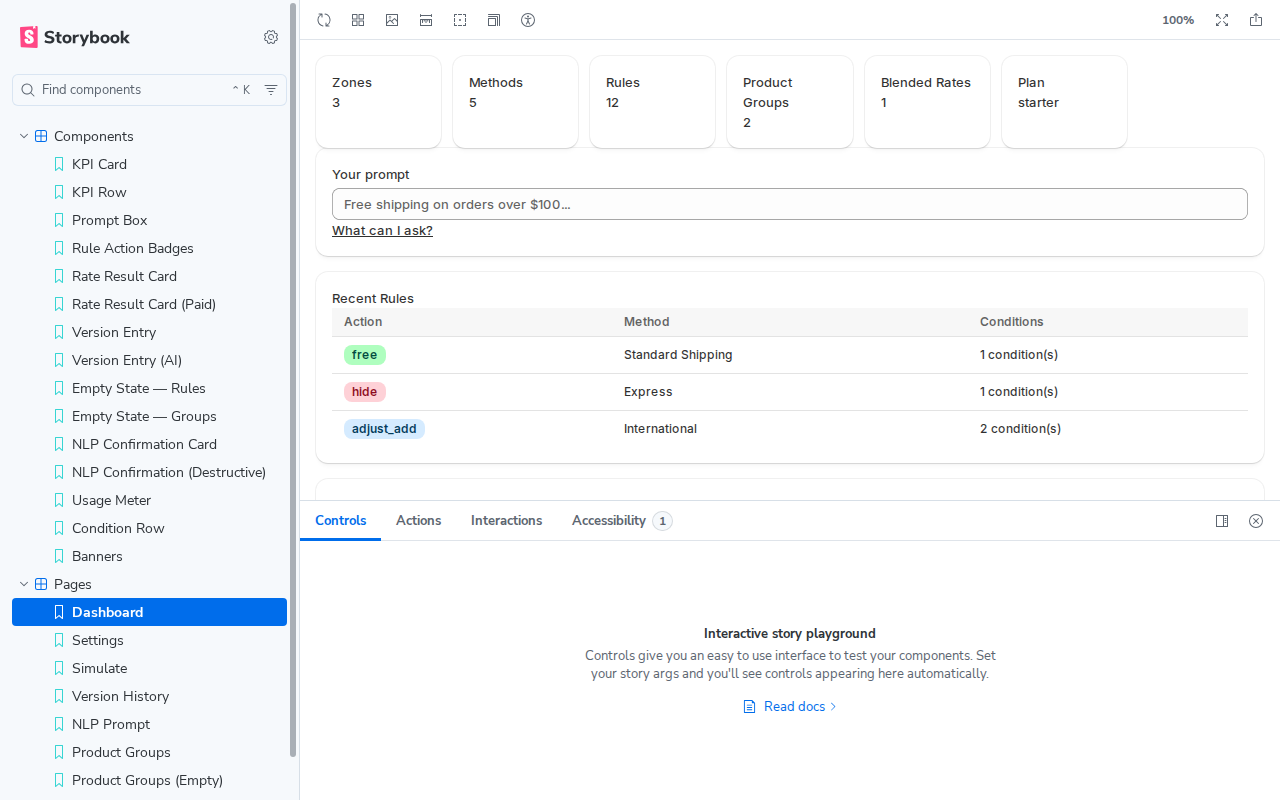Screen dimensions: 1280x800
Task: Open the Storybook settings gear
Action: pyautogui.click(x=271, y=37)
